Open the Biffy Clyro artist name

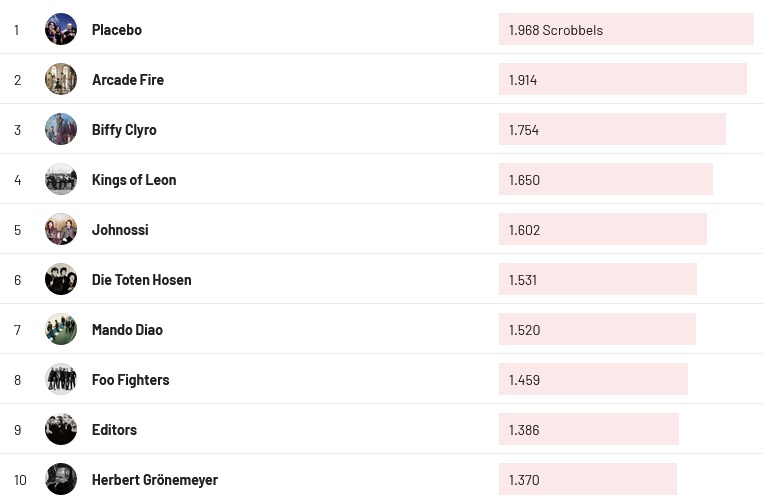point(124,130)
